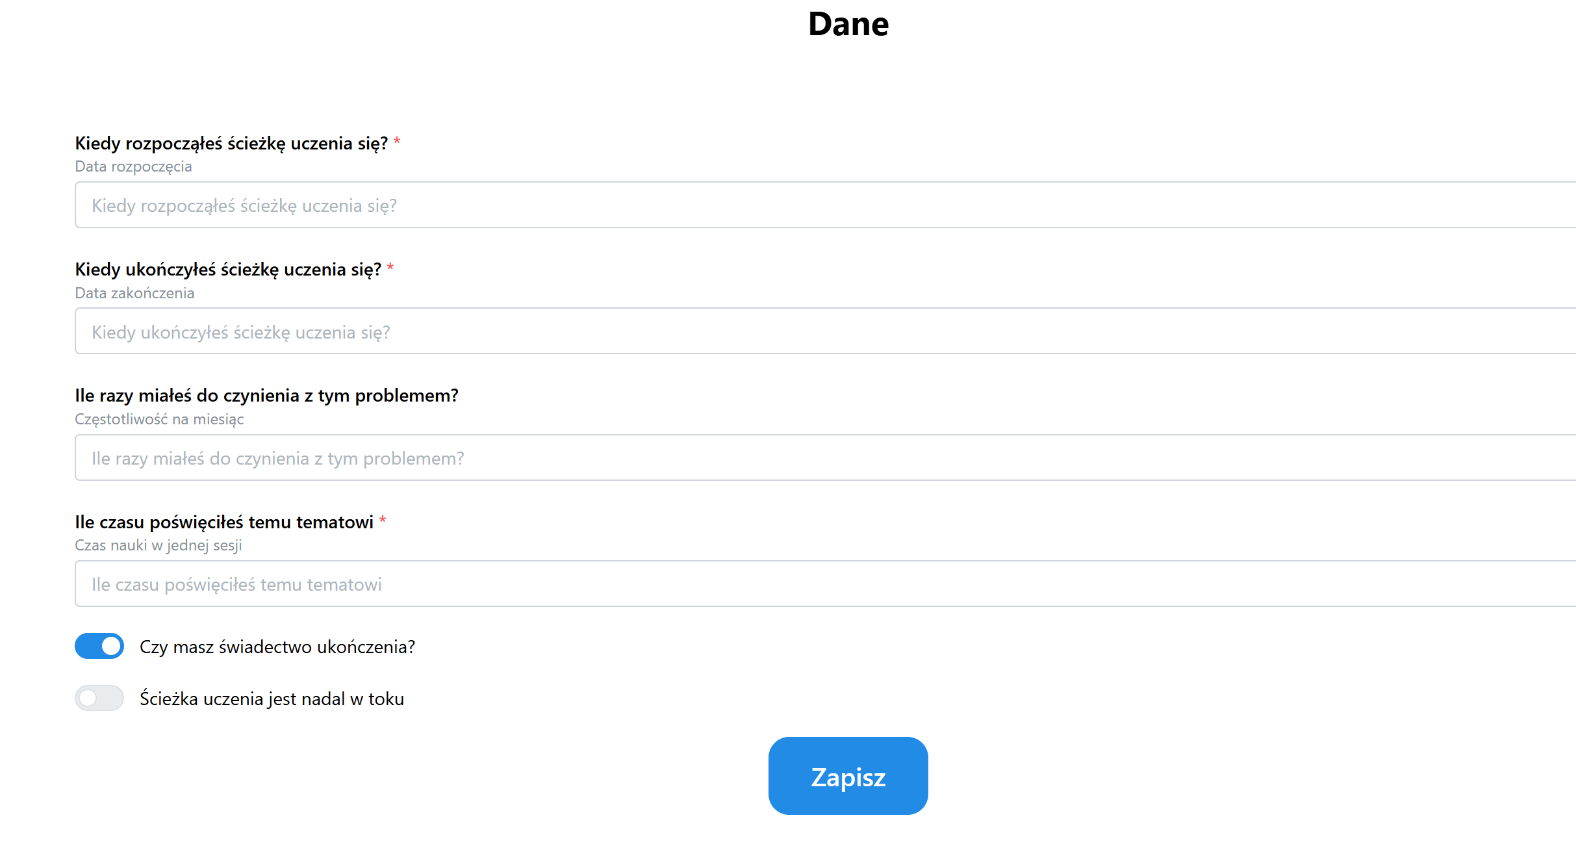This screenshot has width=1576, height=848.
Task: Click the red asterisk beside end date question
Action: [390, 267]
